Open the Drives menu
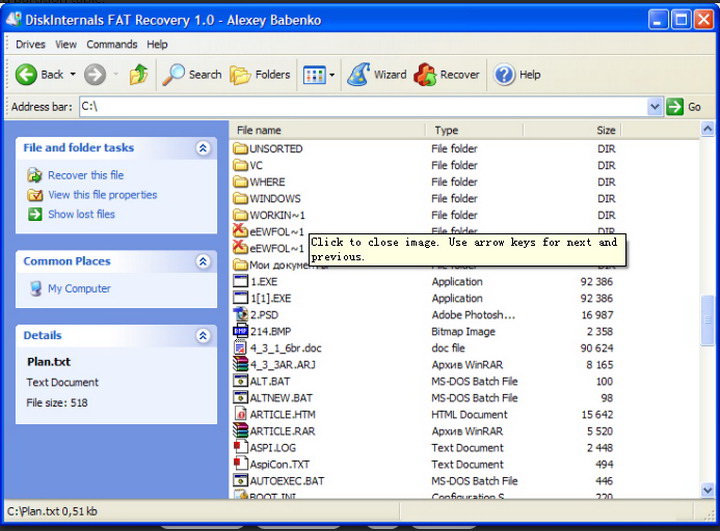Screen dimensions: 720x531 pos(31,44)
